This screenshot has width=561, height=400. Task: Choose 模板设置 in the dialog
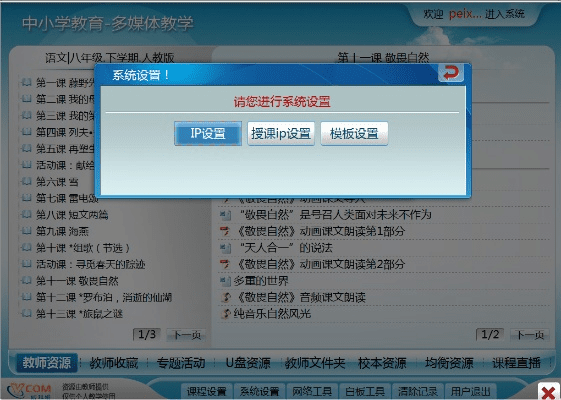pos(354,133)
